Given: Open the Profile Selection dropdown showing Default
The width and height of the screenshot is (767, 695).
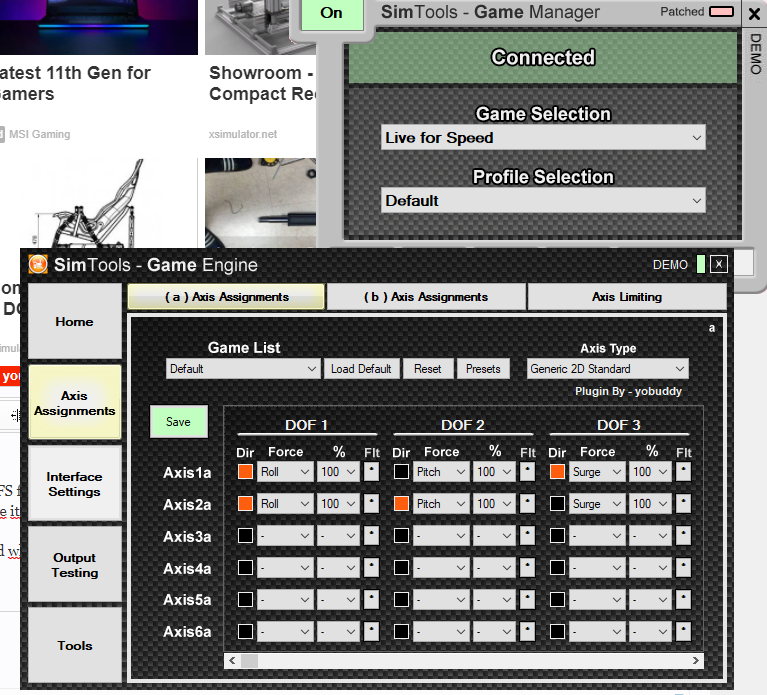Looking at the screenshot, I should (x=543, y=201).
